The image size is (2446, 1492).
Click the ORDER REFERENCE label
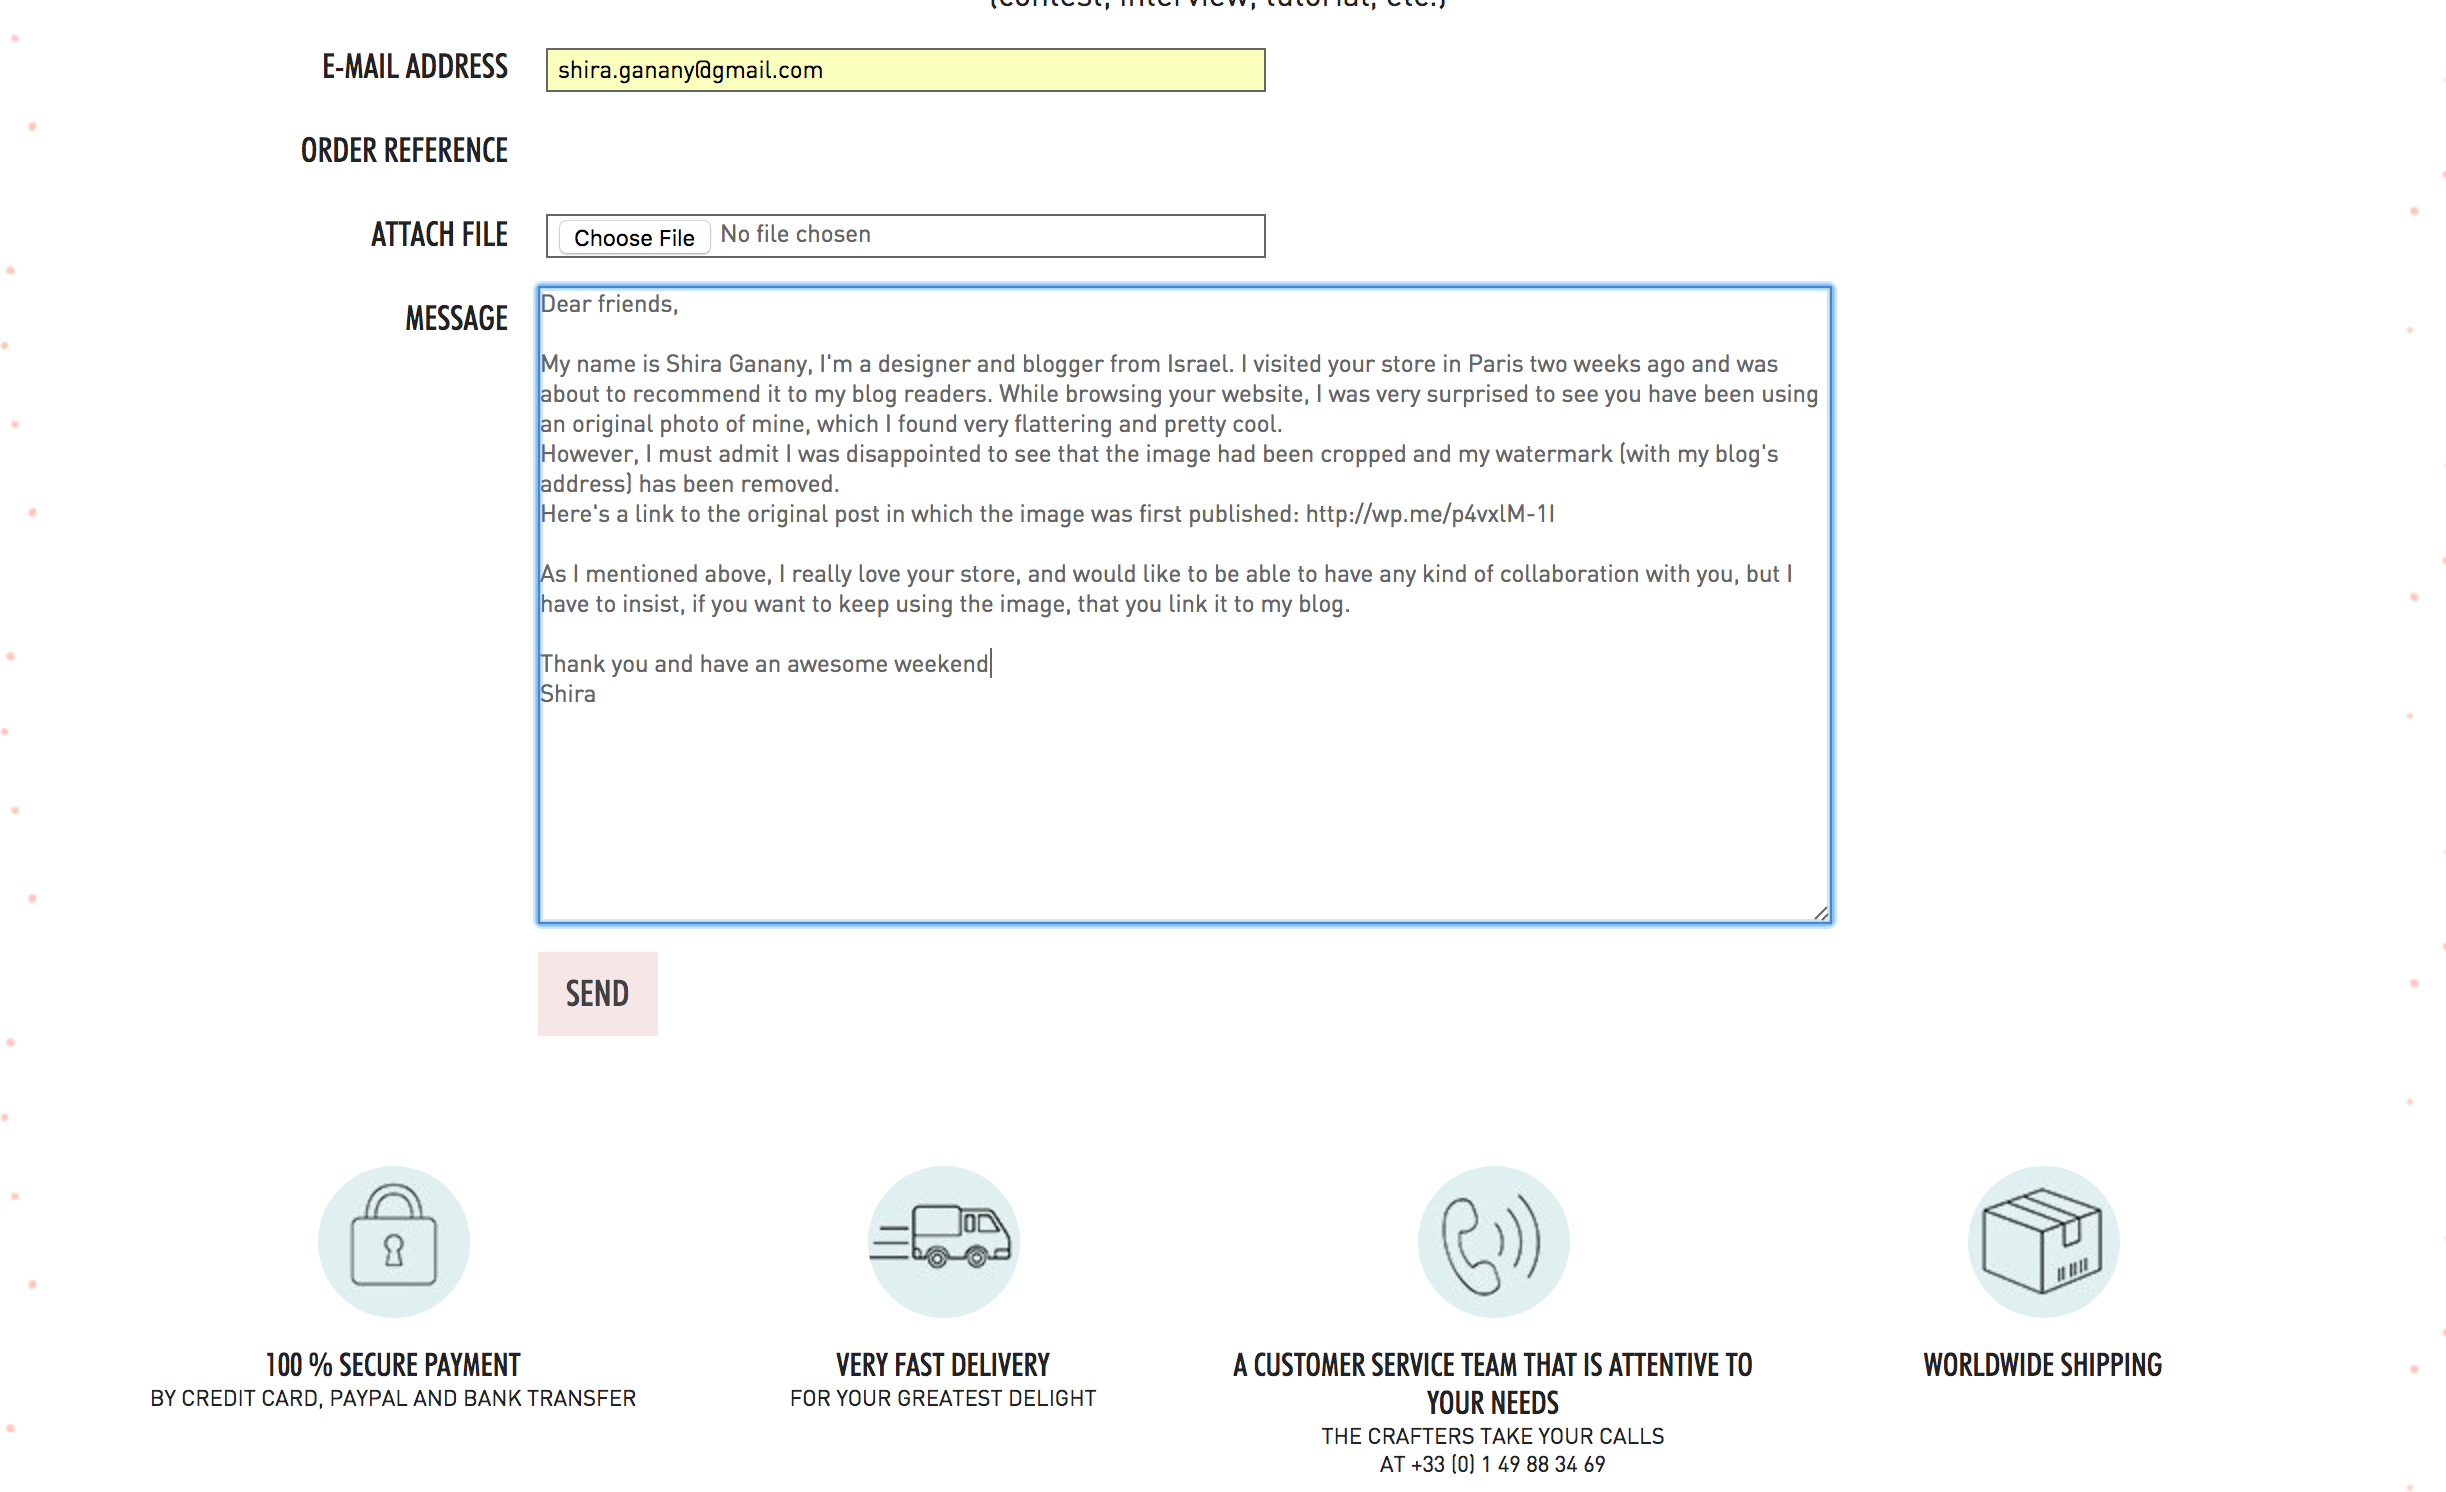404,151
